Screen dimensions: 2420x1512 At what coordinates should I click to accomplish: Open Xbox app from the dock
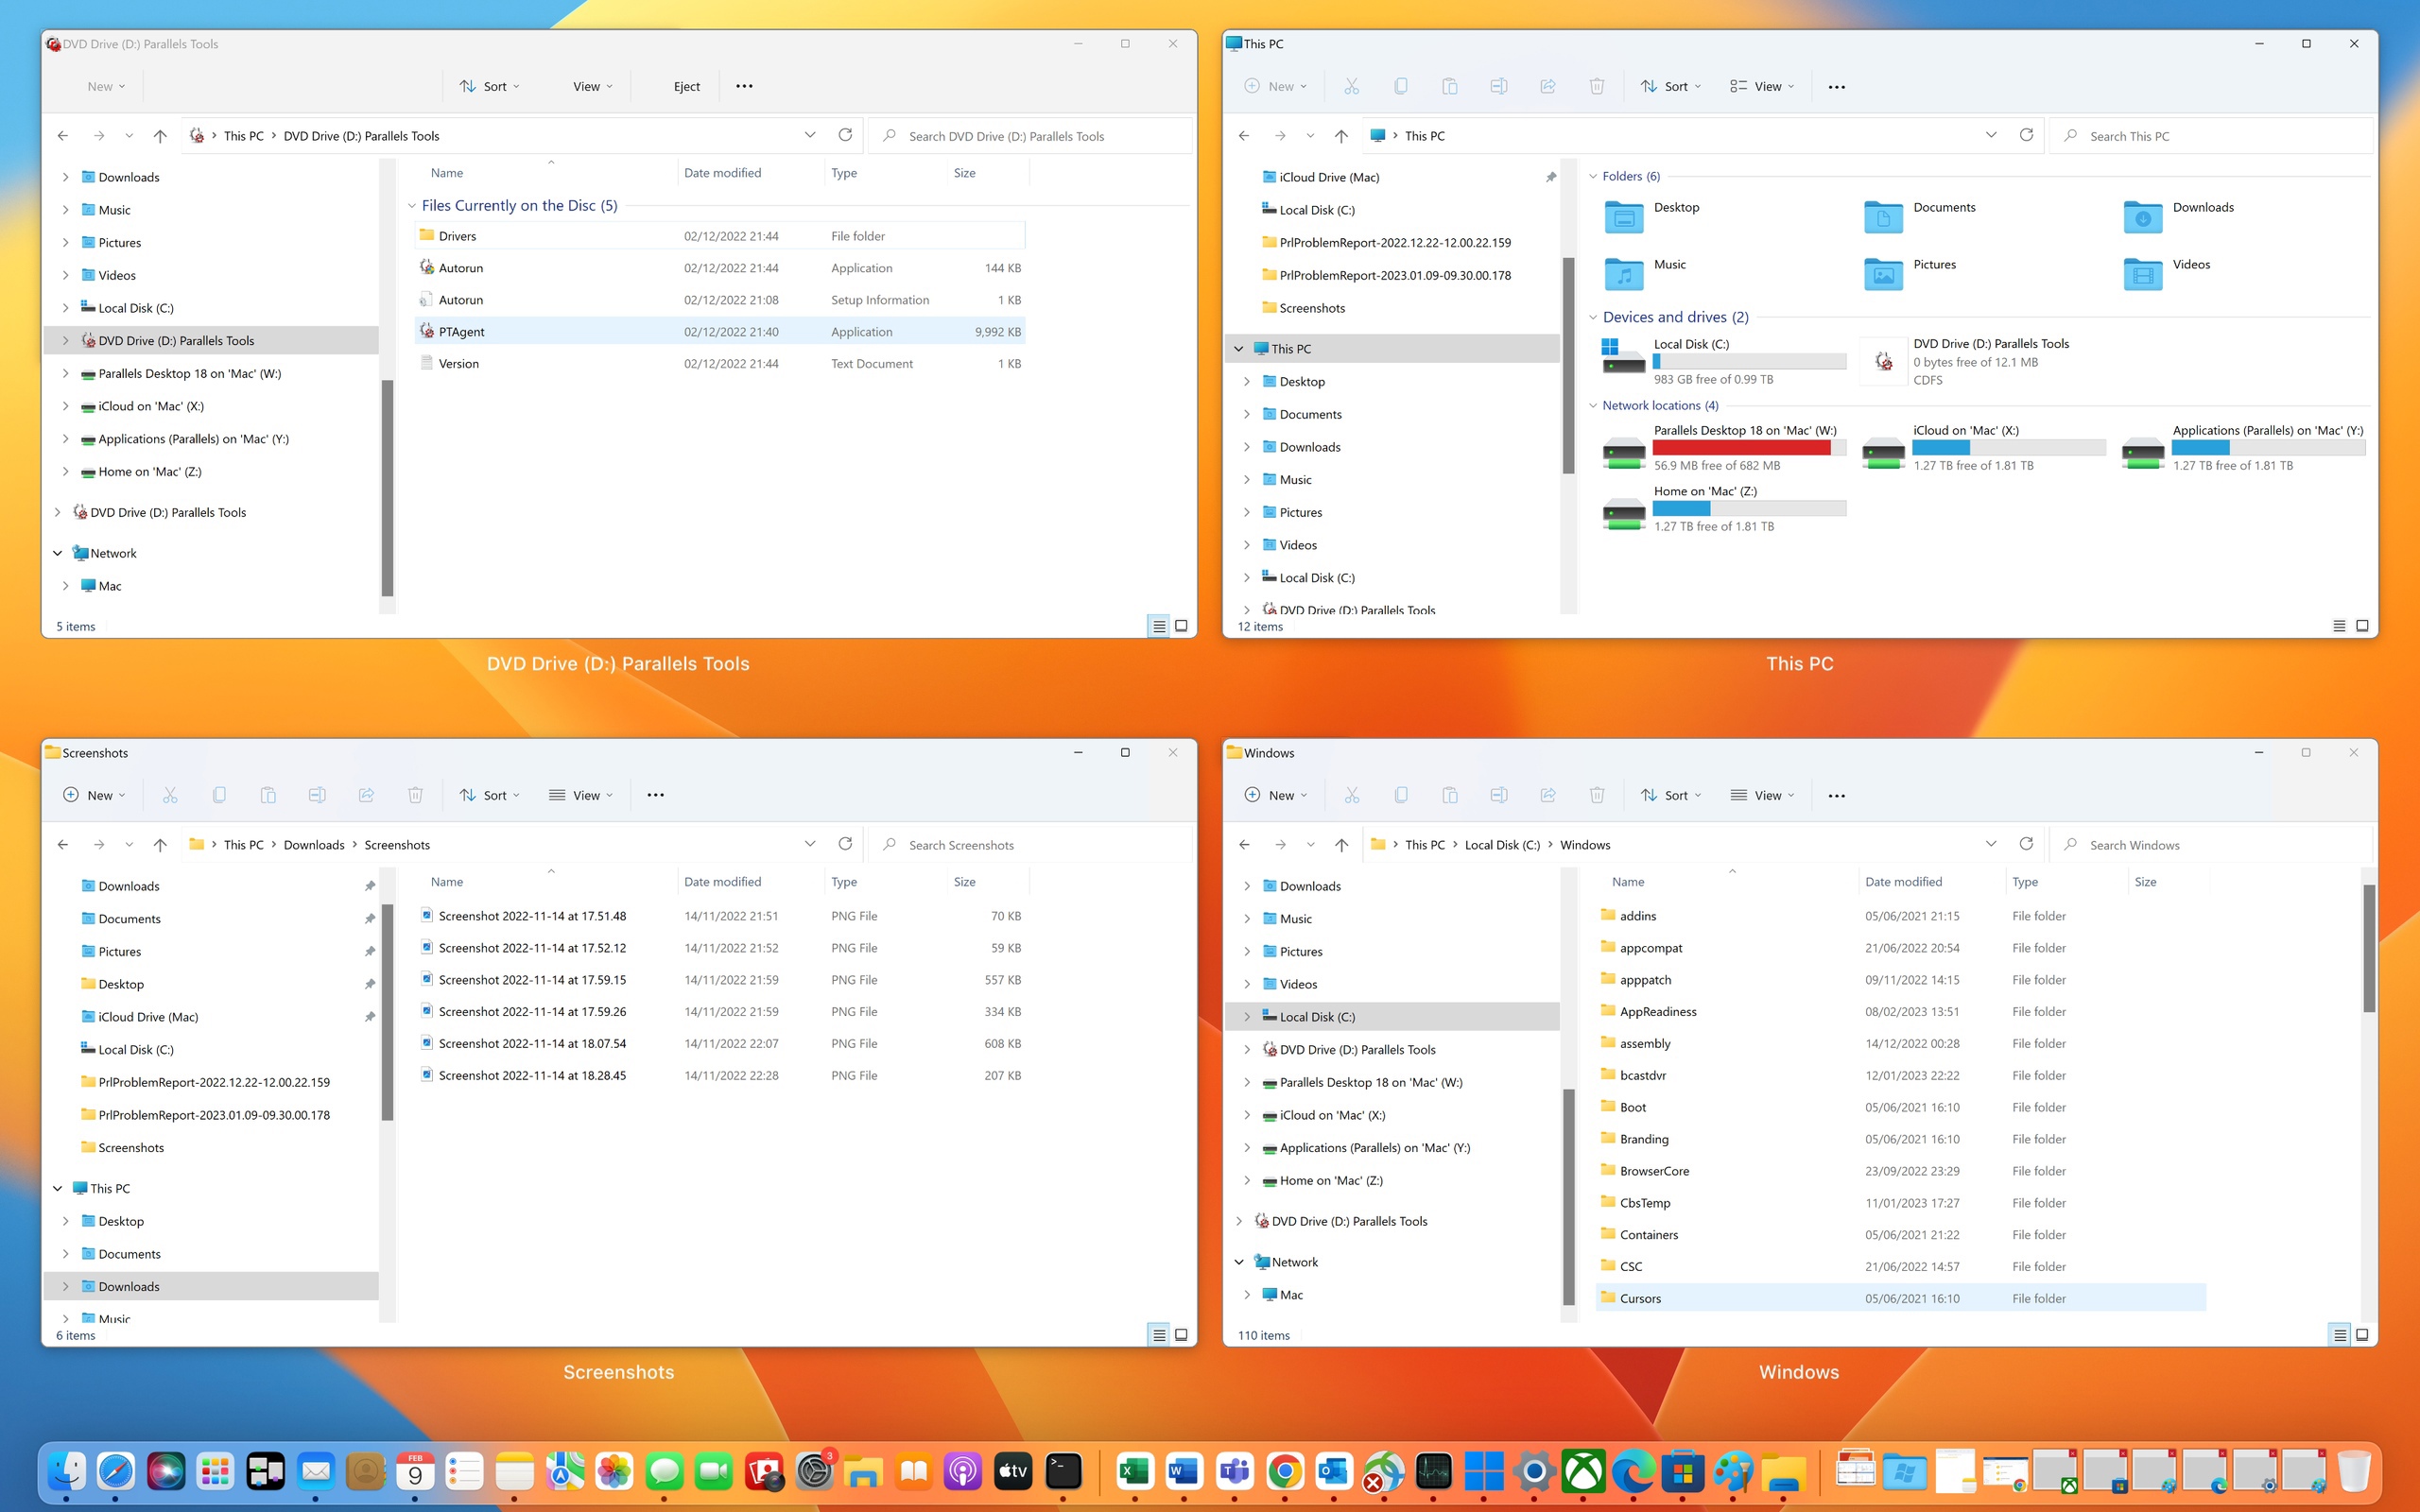(1583, 1471)
